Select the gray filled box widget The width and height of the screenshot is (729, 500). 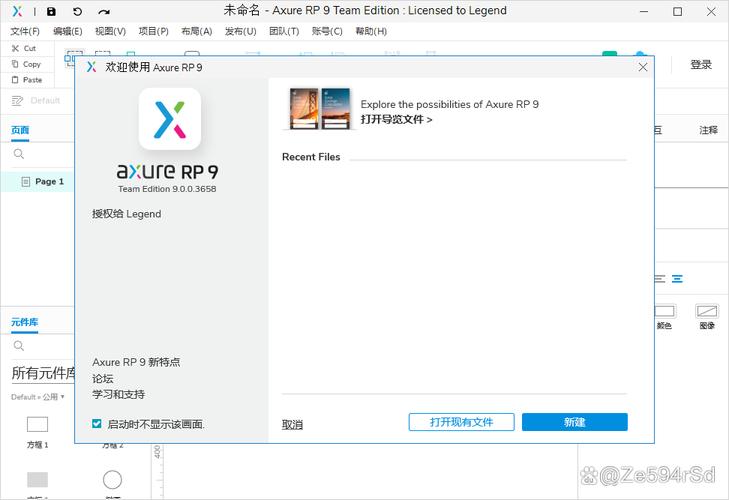point(37,479)
